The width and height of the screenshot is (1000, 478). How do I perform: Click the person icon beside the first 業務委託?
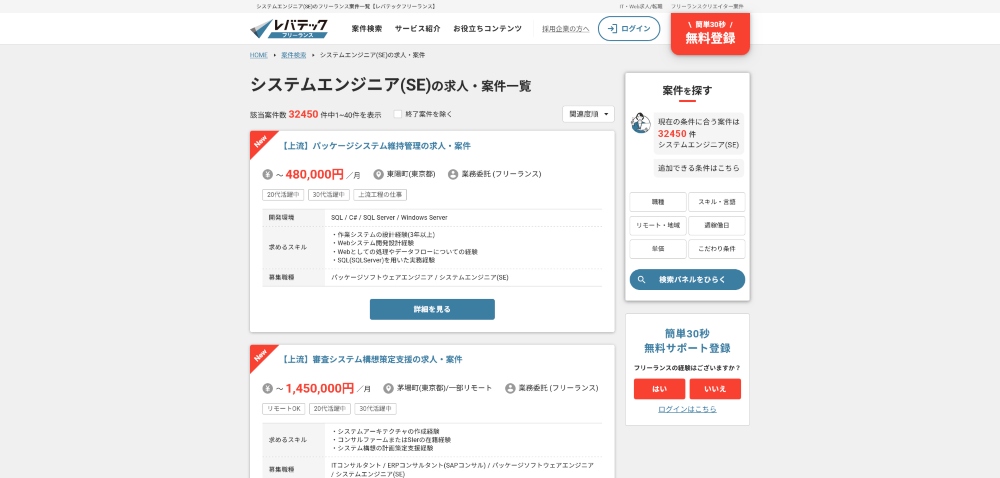(x=453, y=175)
